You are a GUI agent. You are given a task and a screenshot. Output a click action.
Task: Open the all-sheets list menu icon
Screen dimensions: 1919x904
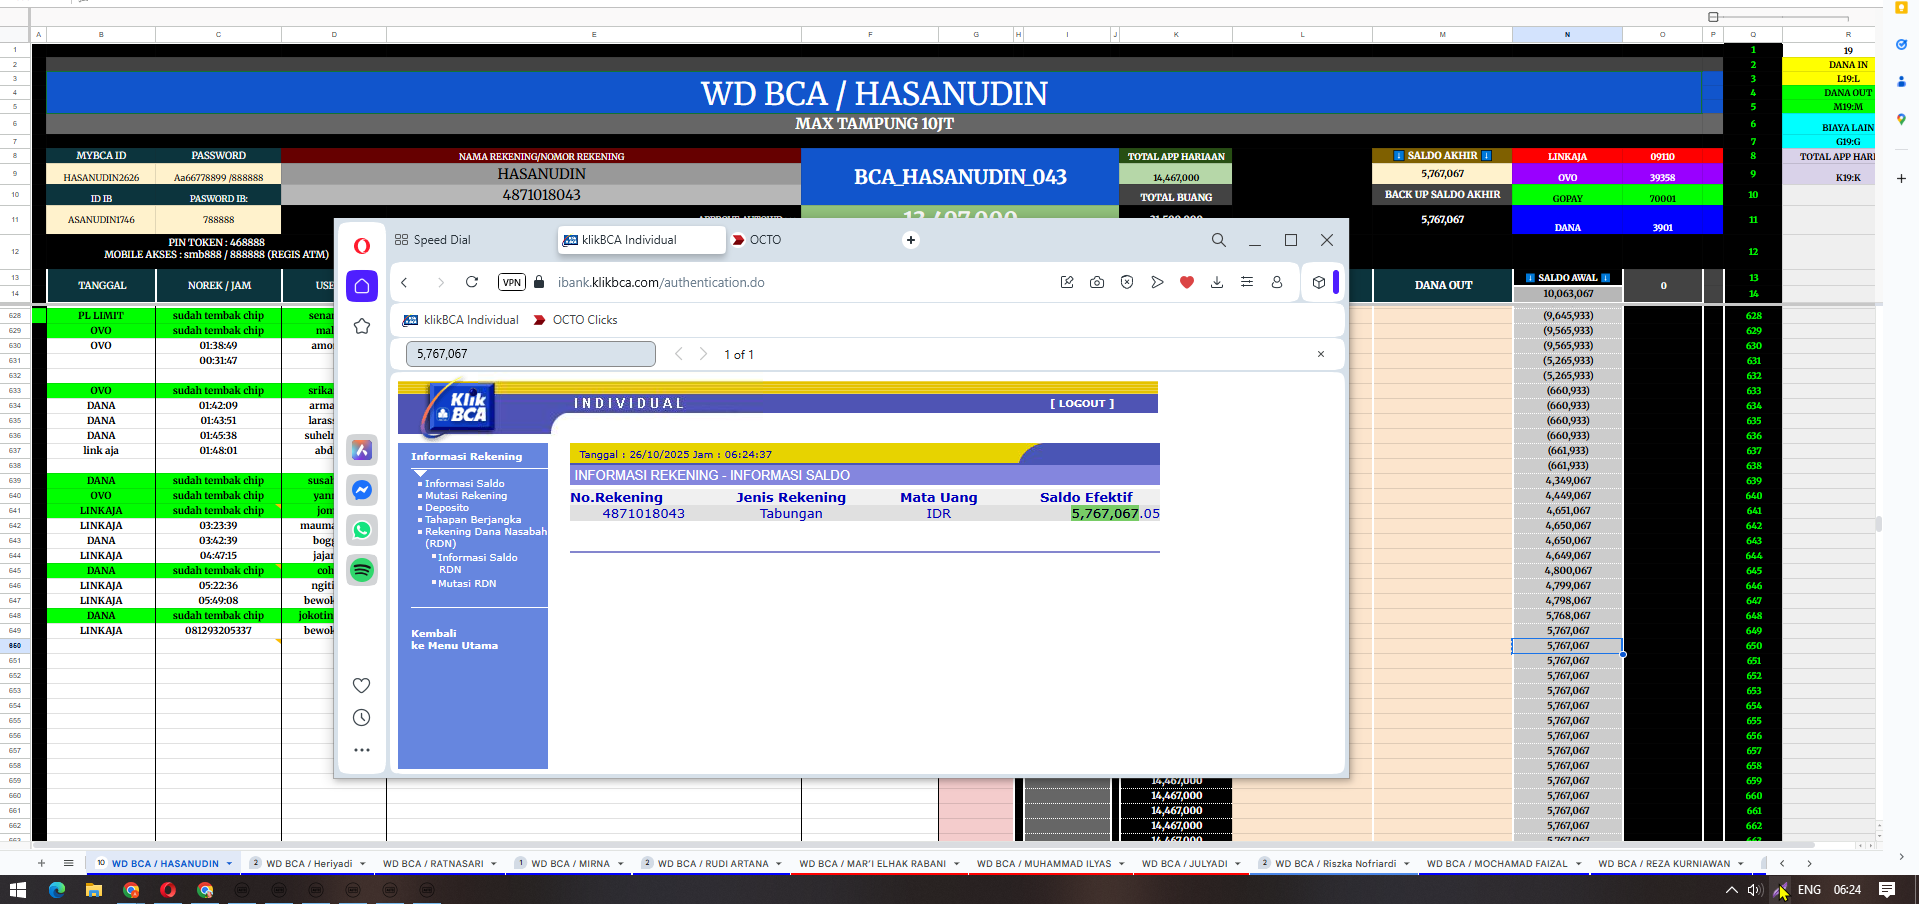pos(68,863)
